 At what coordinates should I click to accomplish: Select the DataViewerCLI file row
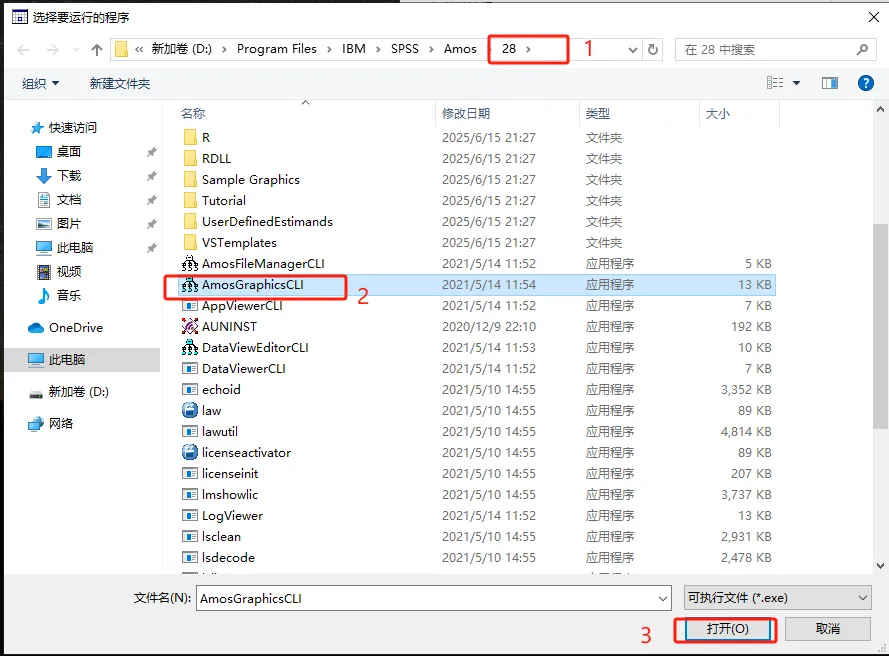point(477,369)
